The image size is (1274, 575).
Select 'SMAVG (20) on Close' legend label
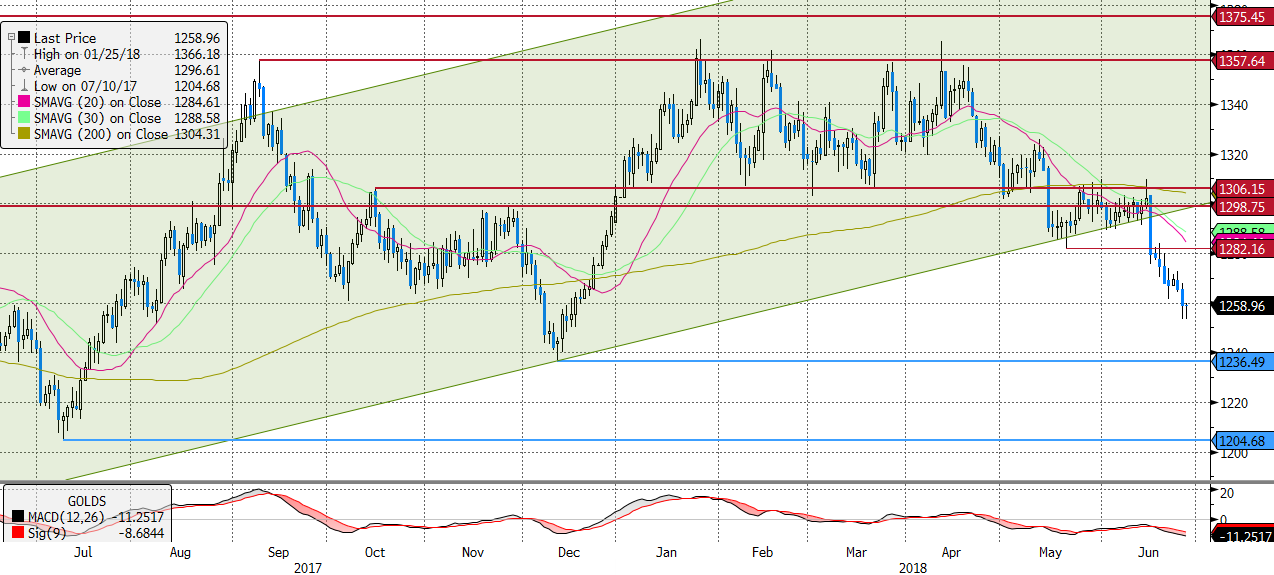97,102
